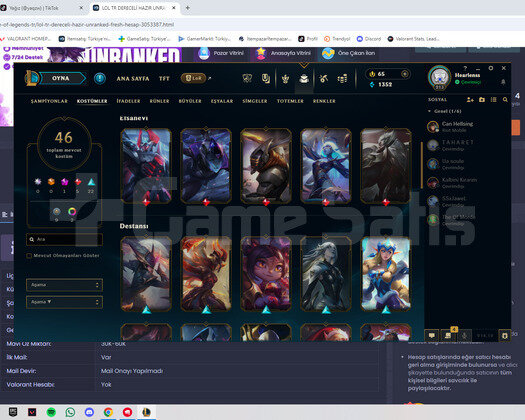Open the League of Legends taskbar icon
This screenshot has width=525, height=420.
point(146,412)
